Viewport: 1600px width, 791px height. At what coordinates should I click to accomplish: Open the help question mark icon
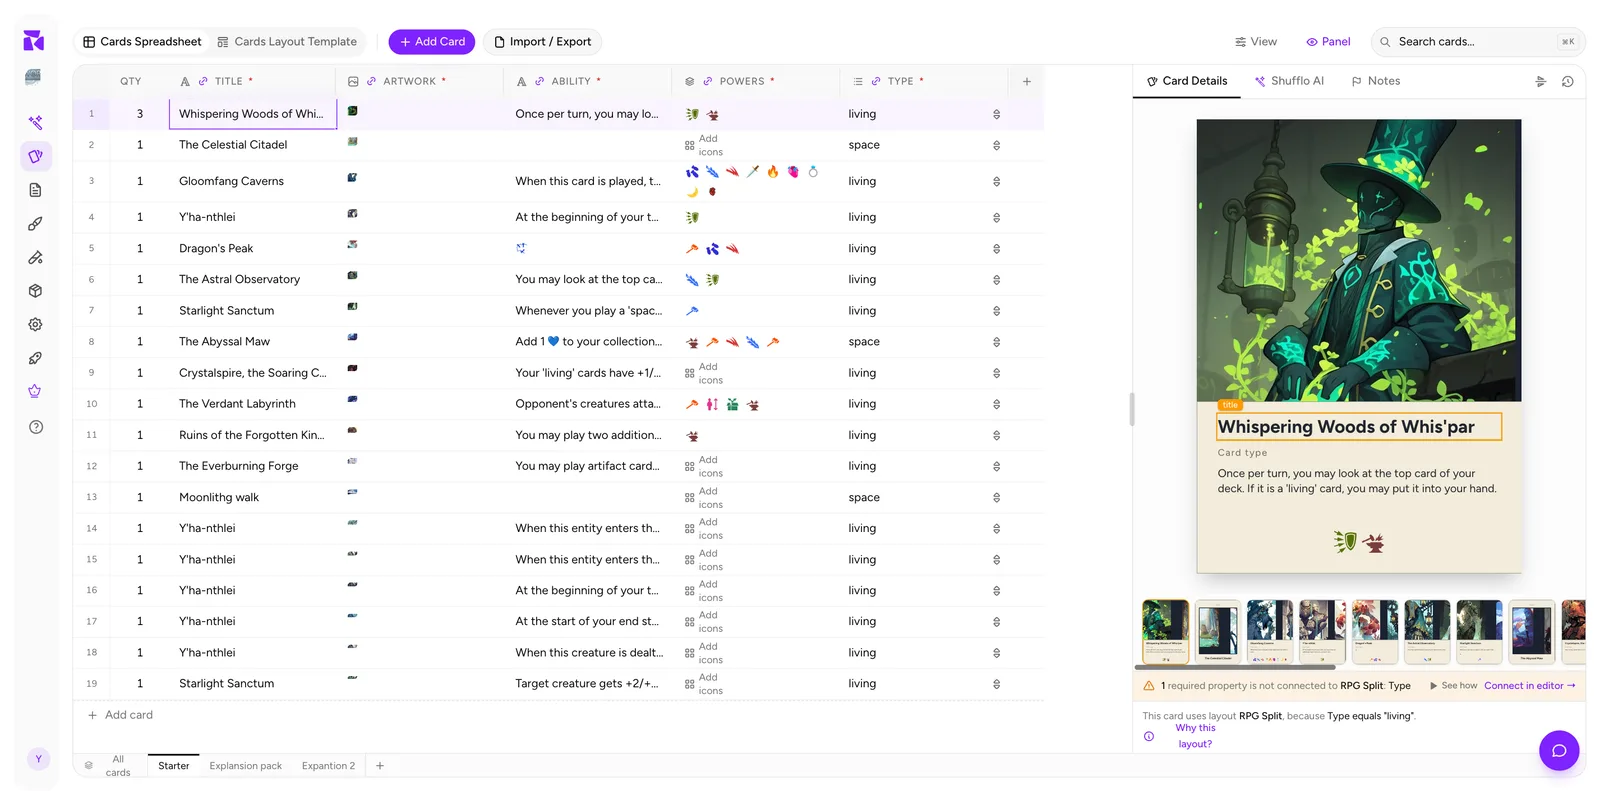point(36,427)
